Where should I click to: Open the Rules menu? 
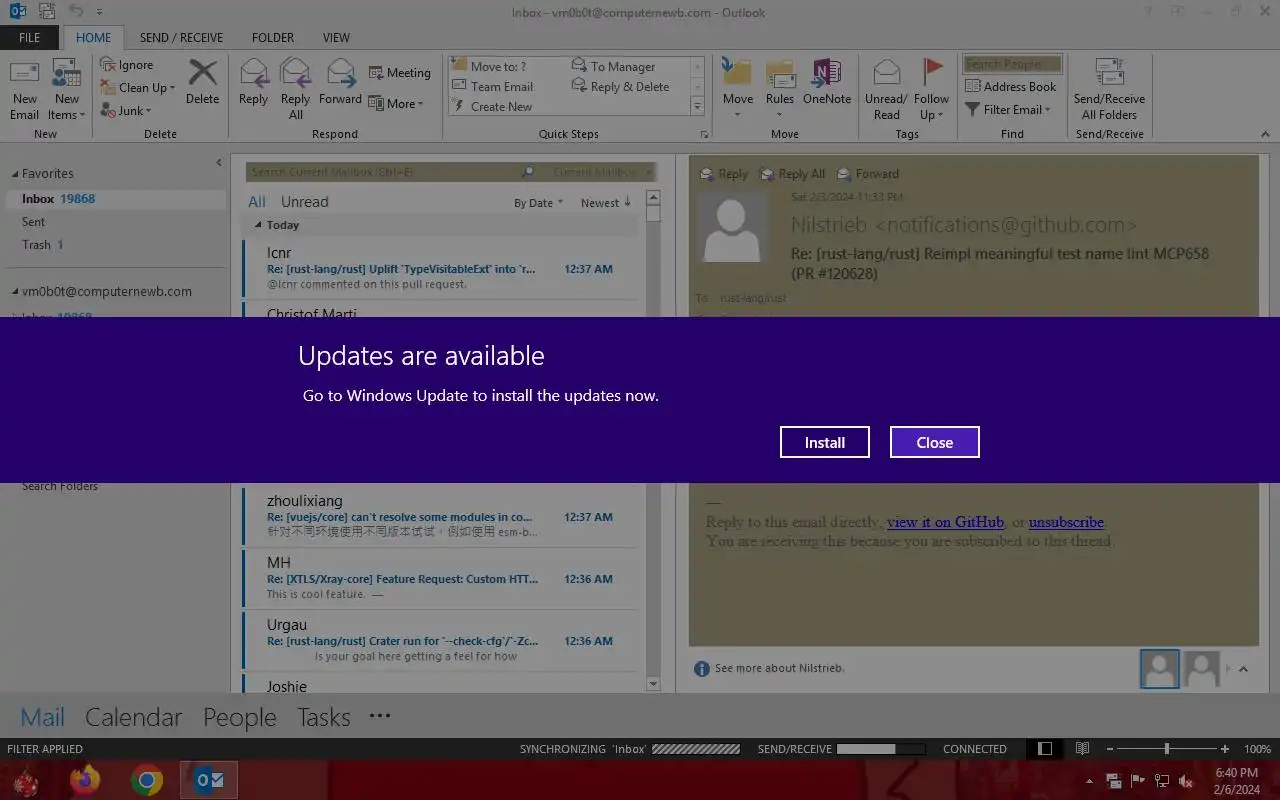780,89
